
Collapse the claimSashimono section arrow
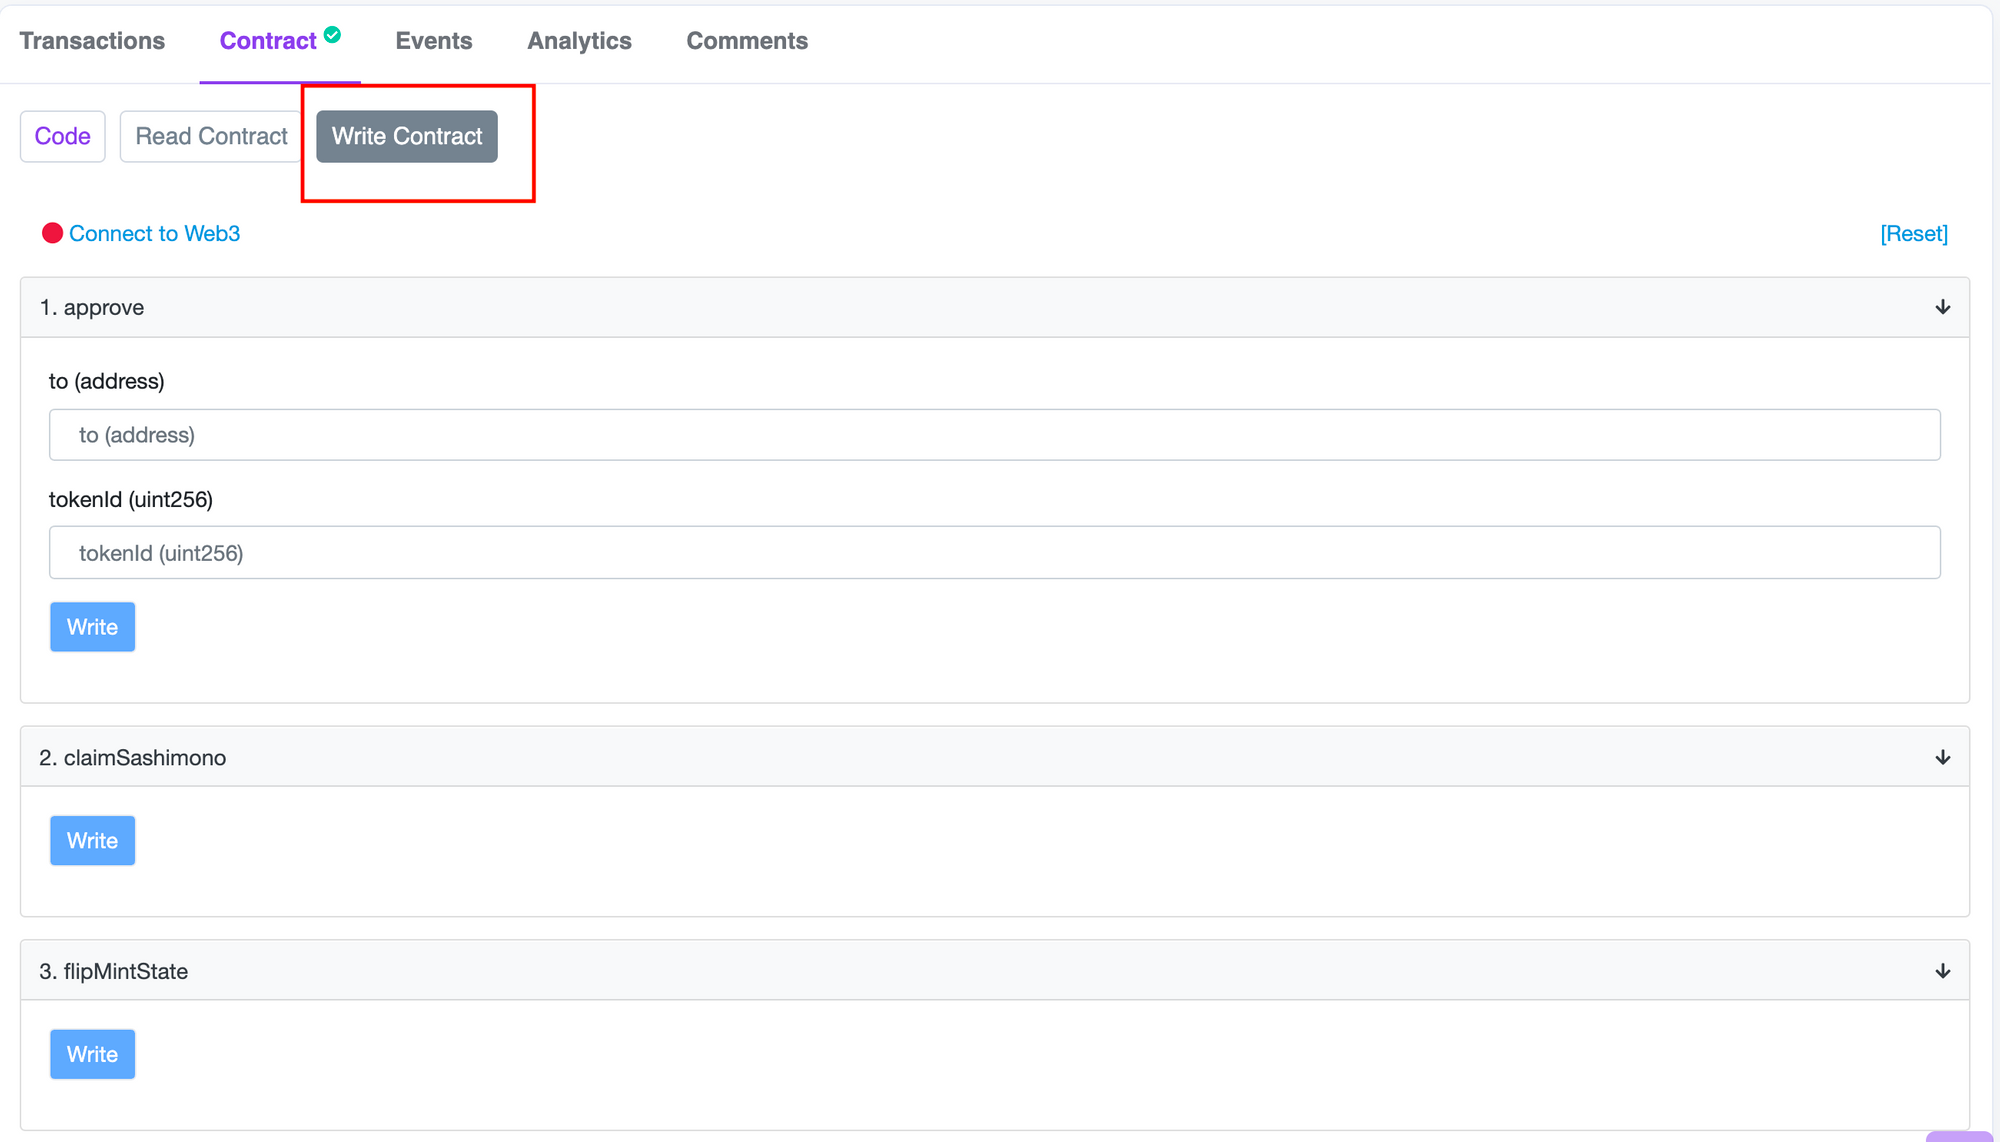[1941, 757]
